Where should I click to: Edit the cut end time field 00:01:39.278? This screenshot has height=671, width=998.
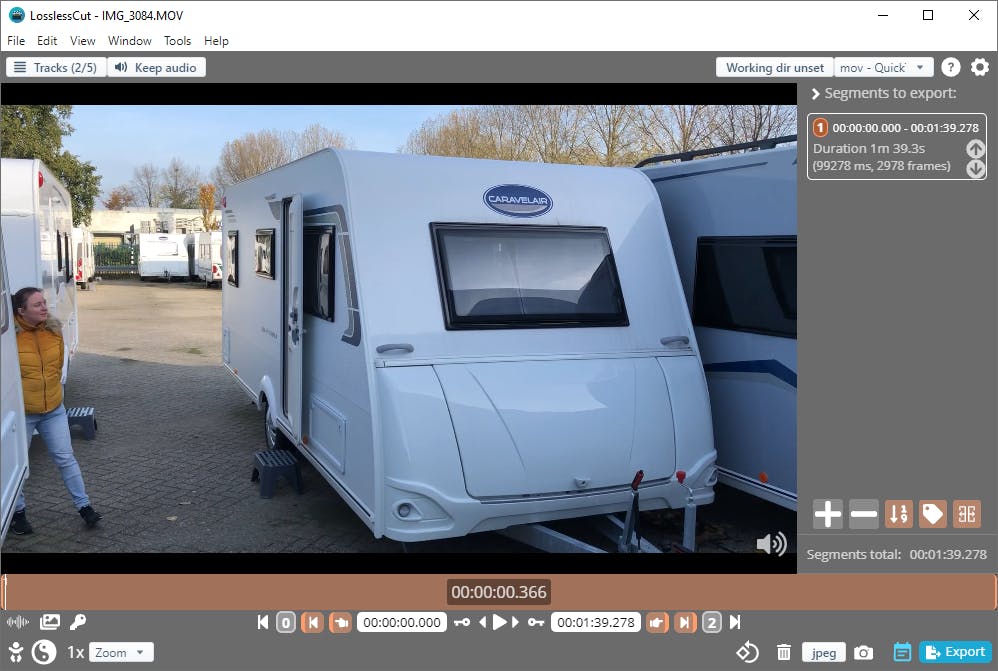(596, 622)
